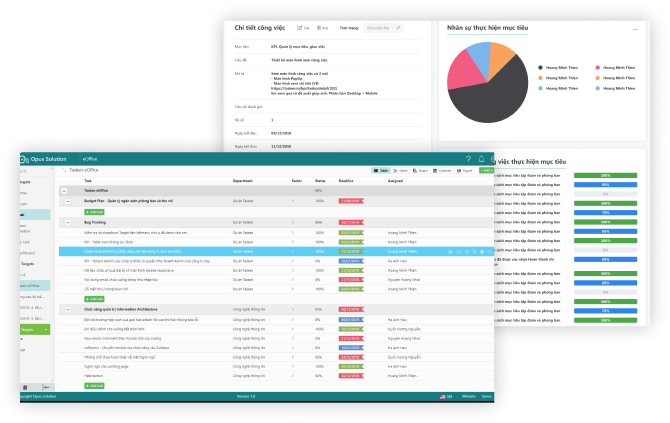Open the Tình trạng status dropdown
The width and height of the screenshot is (670, 423).
tap(383, 28)
